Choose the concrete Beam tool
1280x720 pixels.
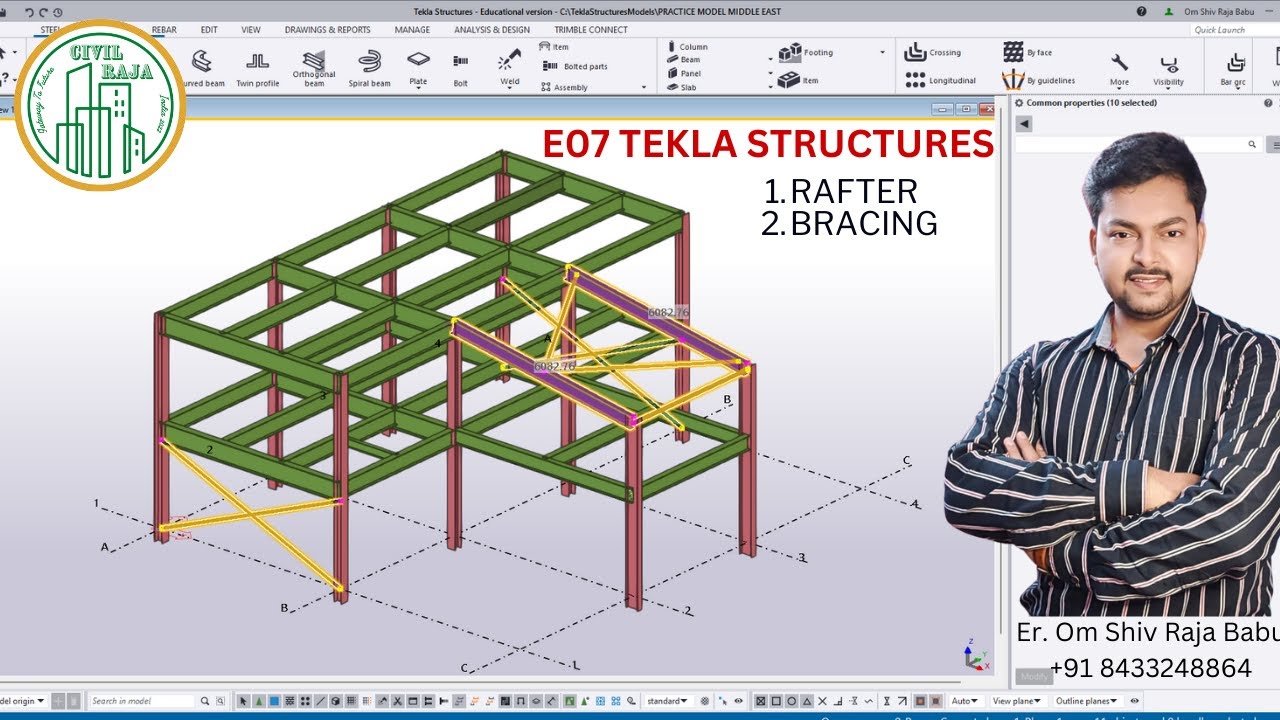pyautogui.click(x=684, y=60)
